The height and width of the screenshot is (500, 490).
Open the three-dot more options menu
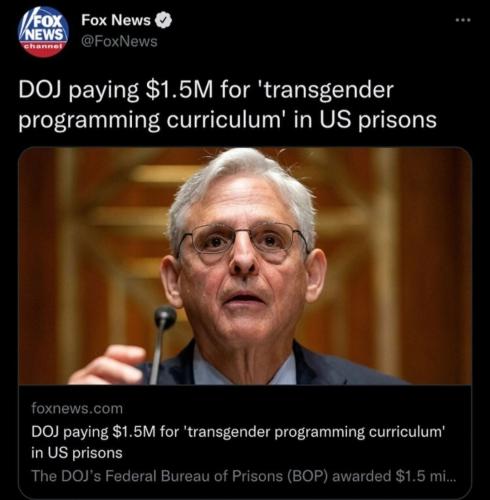point(463,20)
